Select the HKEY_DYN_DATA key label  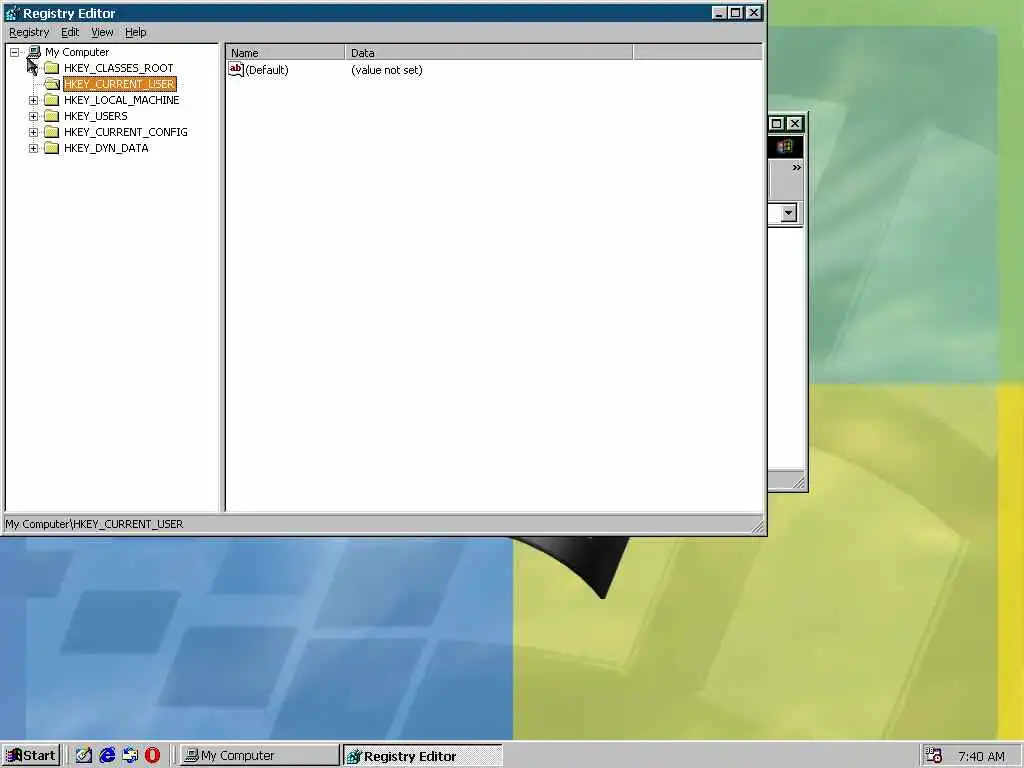[106, 148]
